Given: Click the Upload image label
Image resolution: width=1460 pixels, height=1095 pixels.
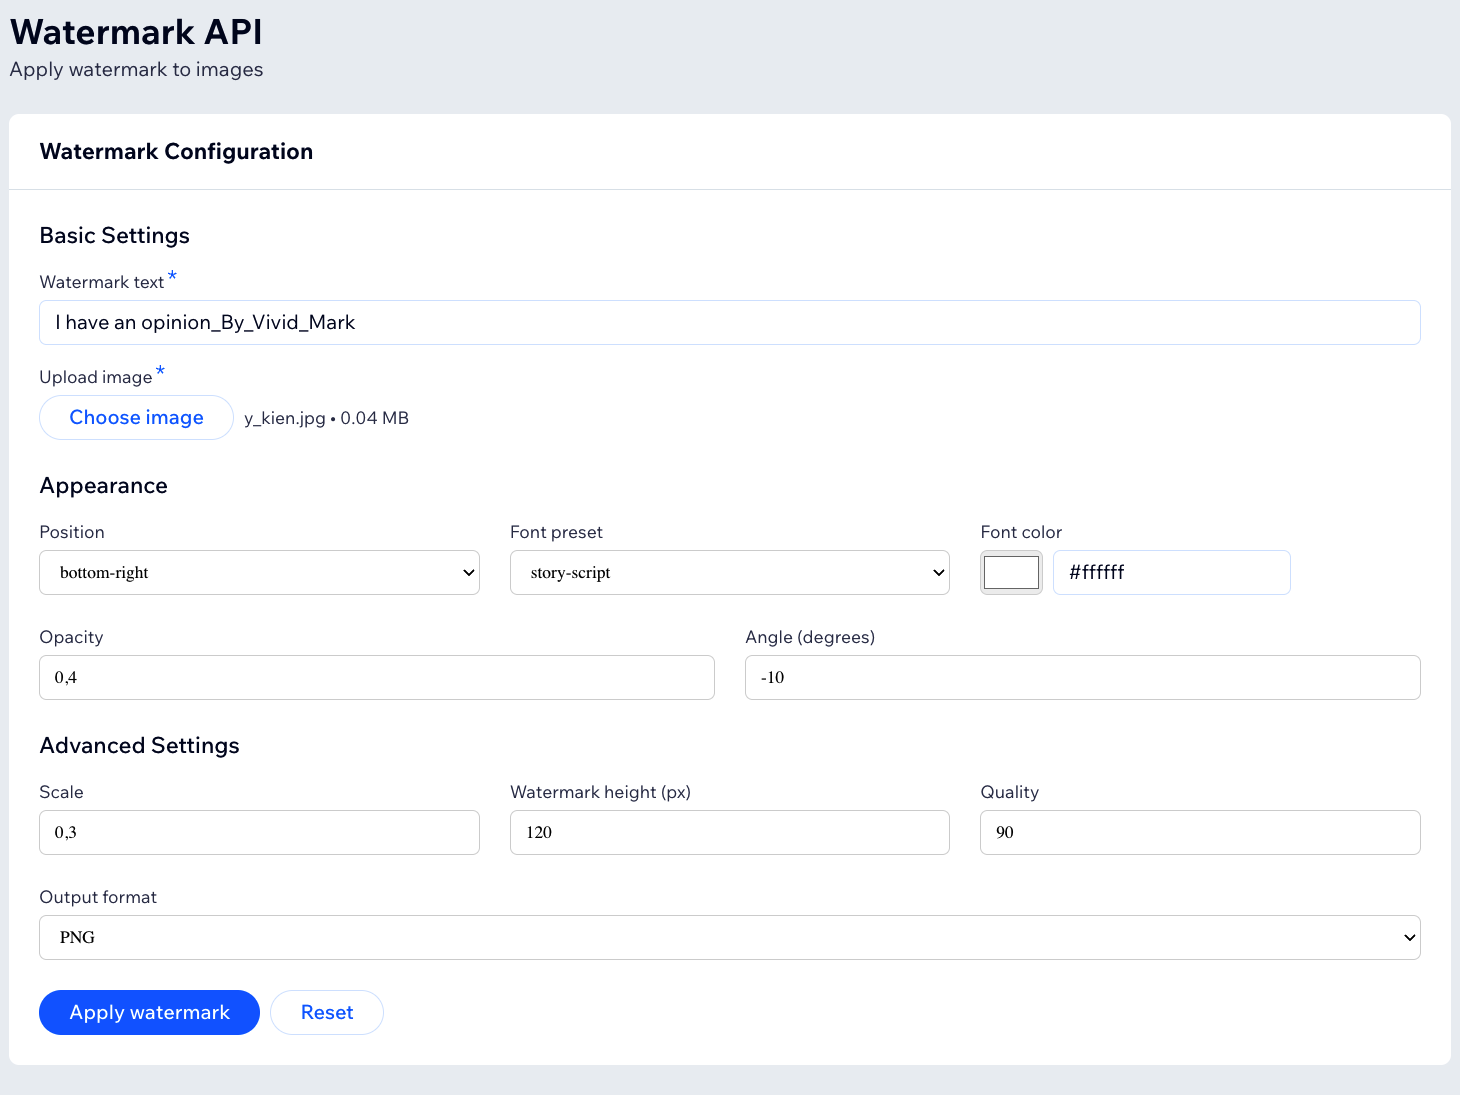Looking at the screenshot, I should [x=95, y=378].
